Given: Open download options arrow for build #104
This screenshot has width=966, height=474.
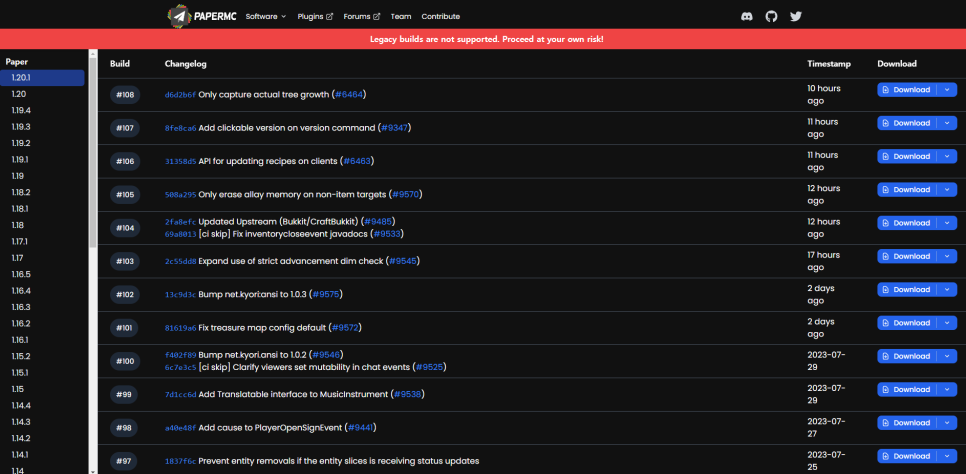Looking at the screenshot, I should point(948,223).
